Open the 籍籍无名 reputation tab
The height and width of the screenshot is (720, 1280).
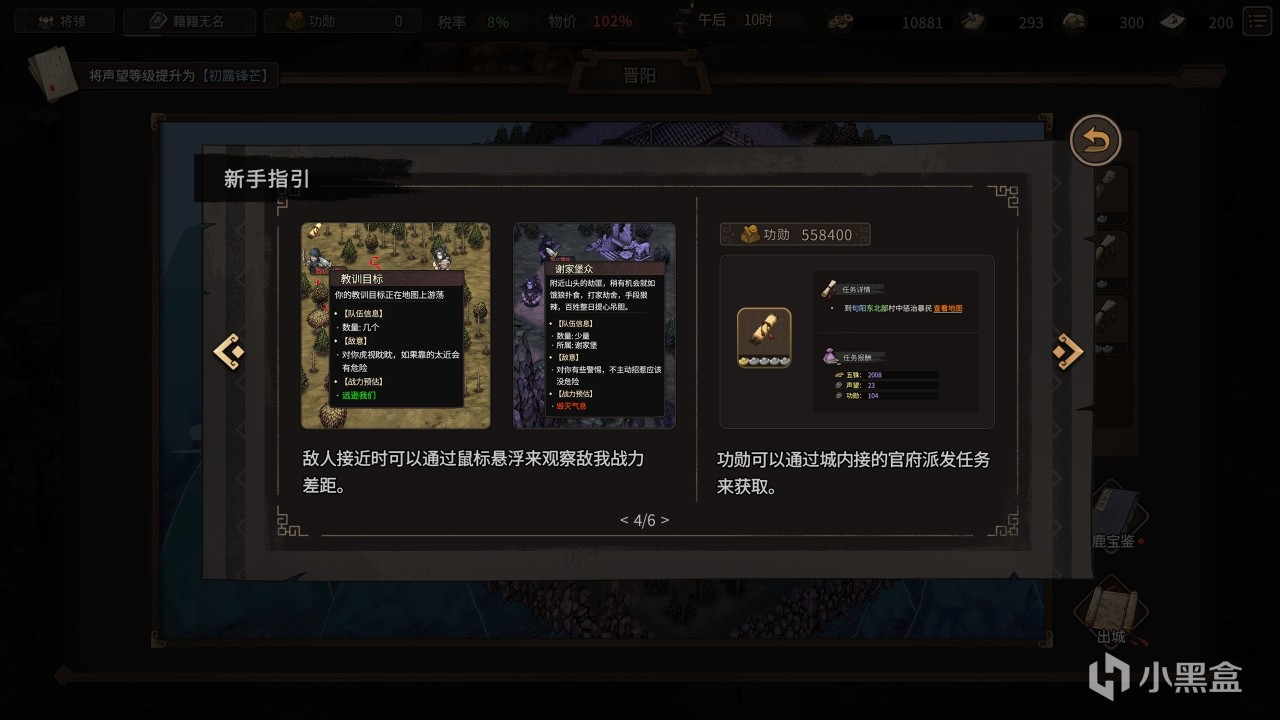click(x=189, y=21)
